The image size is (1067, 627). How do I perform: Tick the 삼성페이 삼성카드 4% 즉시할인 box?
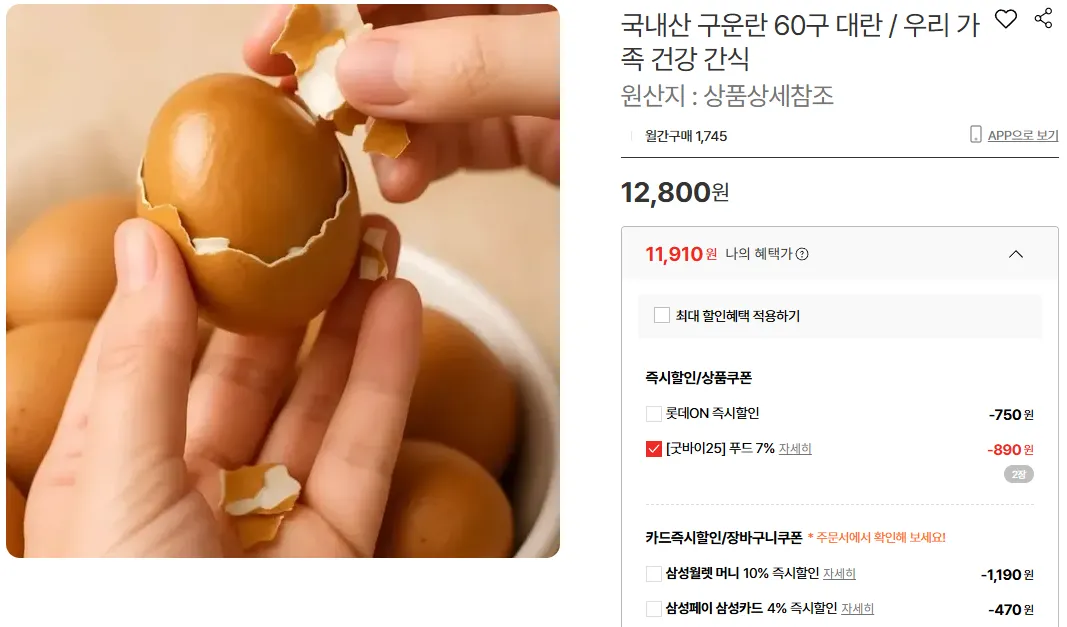point(653,609)
